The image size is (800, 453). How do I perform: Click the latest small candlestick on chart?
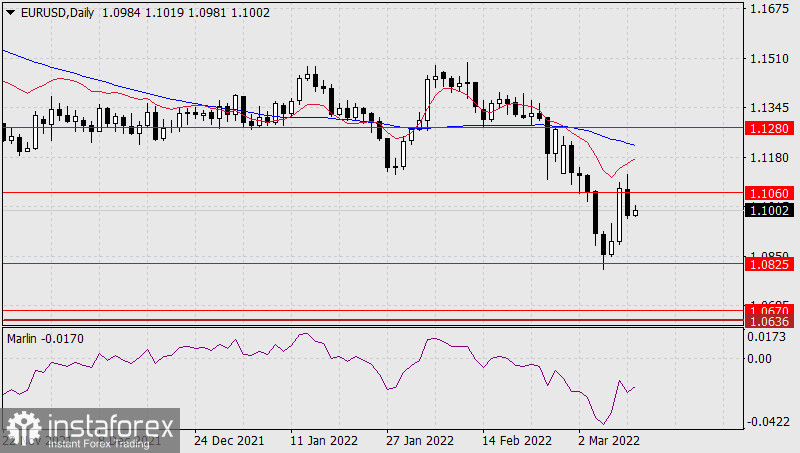tap(635, 211)
